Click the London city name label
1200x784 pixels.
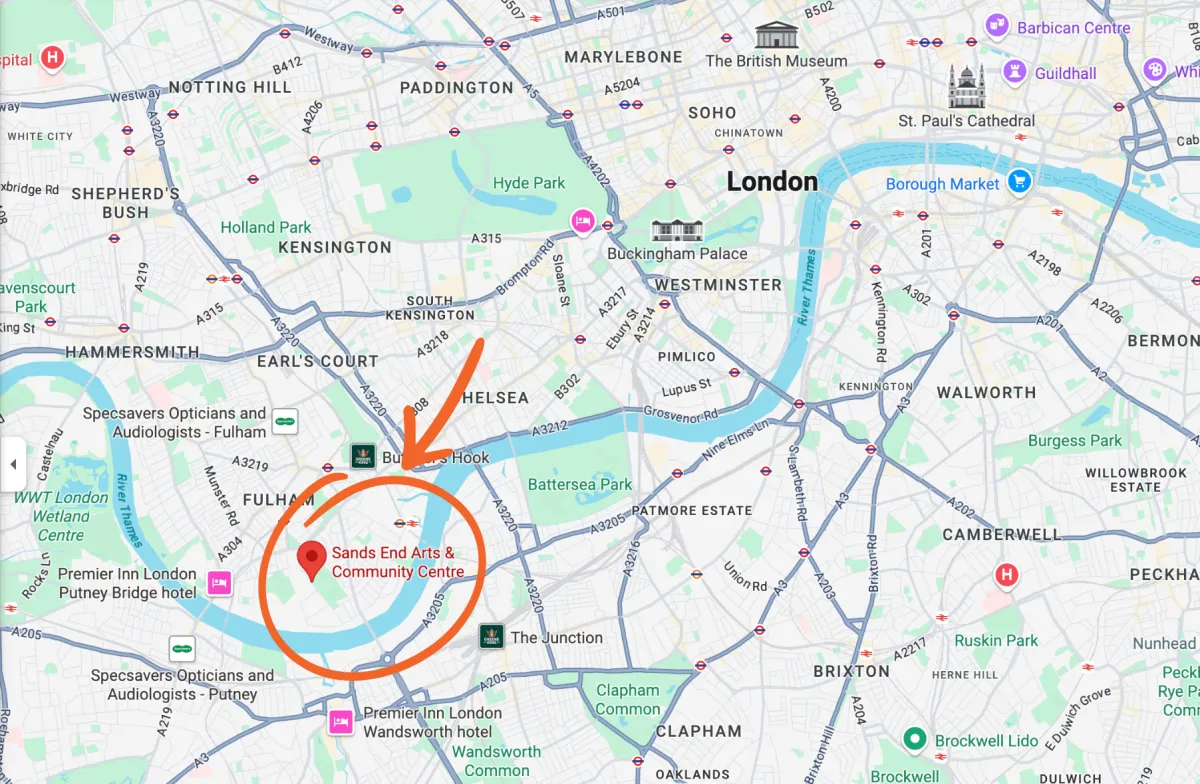tap(772, 181)
